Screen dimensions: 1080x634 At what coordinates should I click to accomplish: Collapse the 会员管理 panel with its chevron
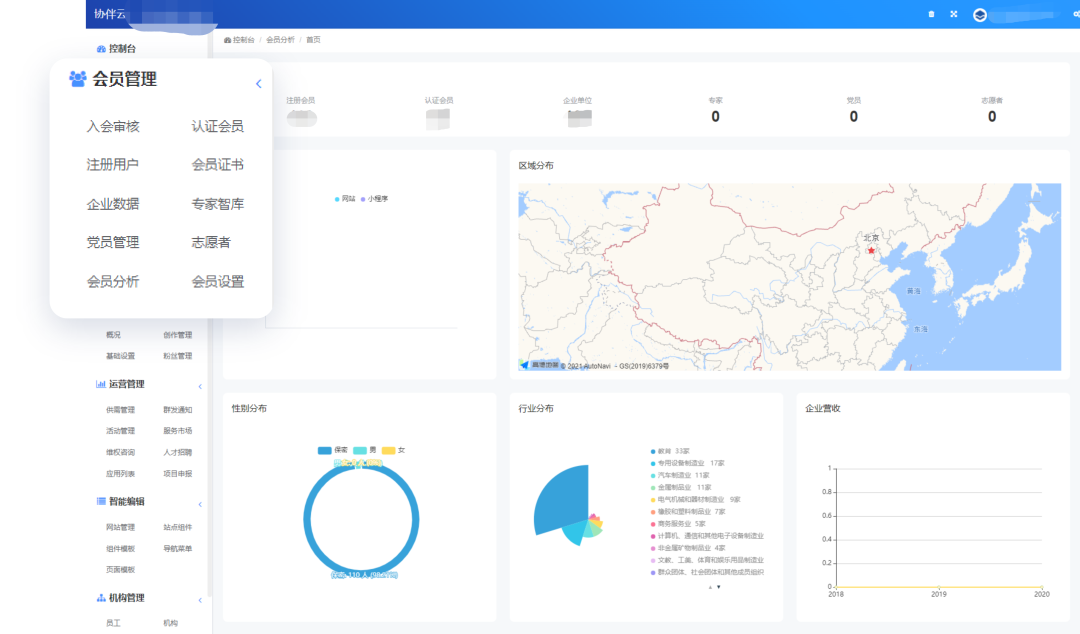(258, 84)
